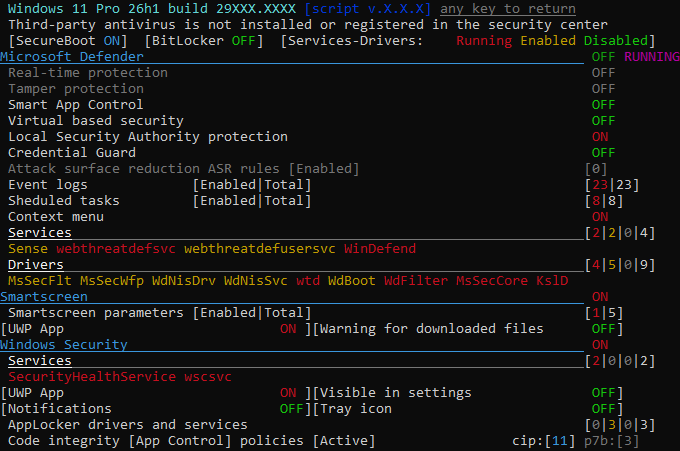Click the Drivers count [4|5|0|9]

(x=620, y=265)
